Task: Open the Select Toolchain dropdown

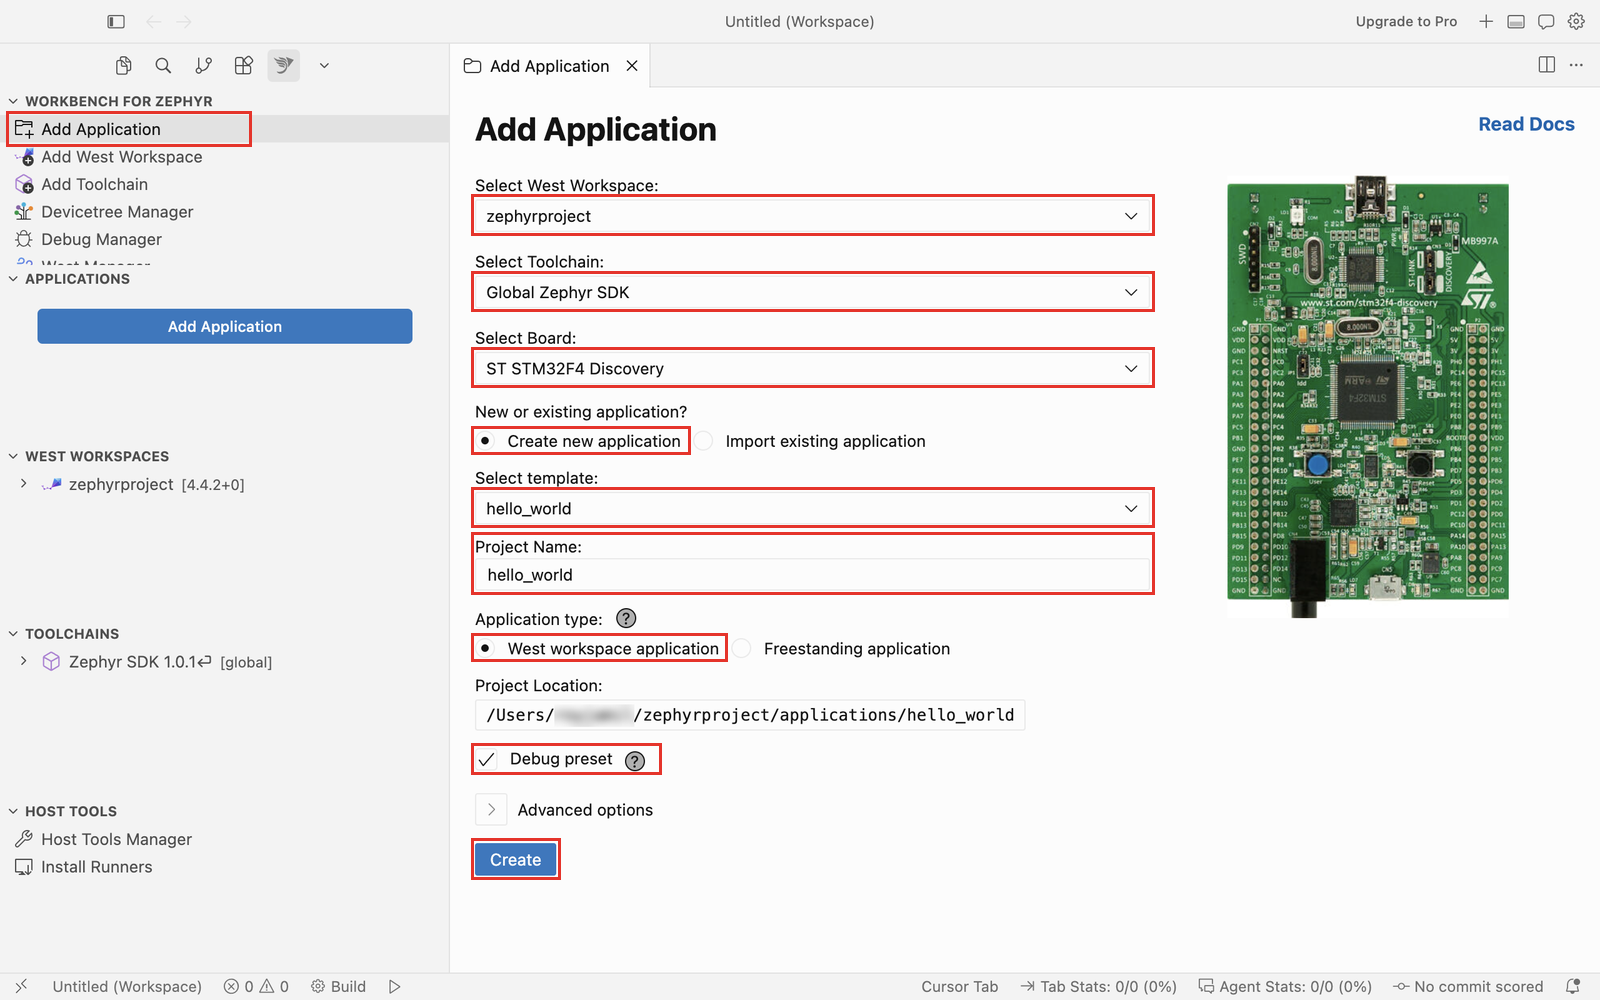Action: [x=813, y=292]
